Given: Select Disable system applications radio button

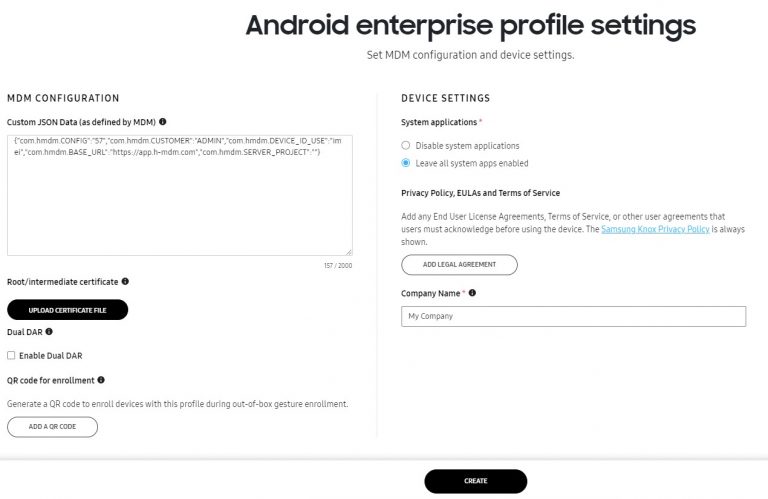Looking at the screenshot, I should click(x=406, y=145).
